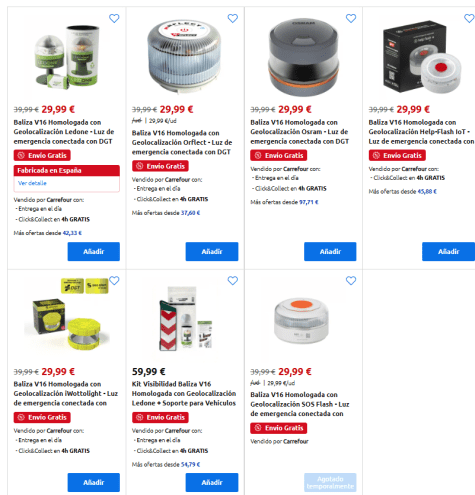Click the Envío Gratis badge on Osram
Viewport: 475px width, 495px height.
[279, 155]
